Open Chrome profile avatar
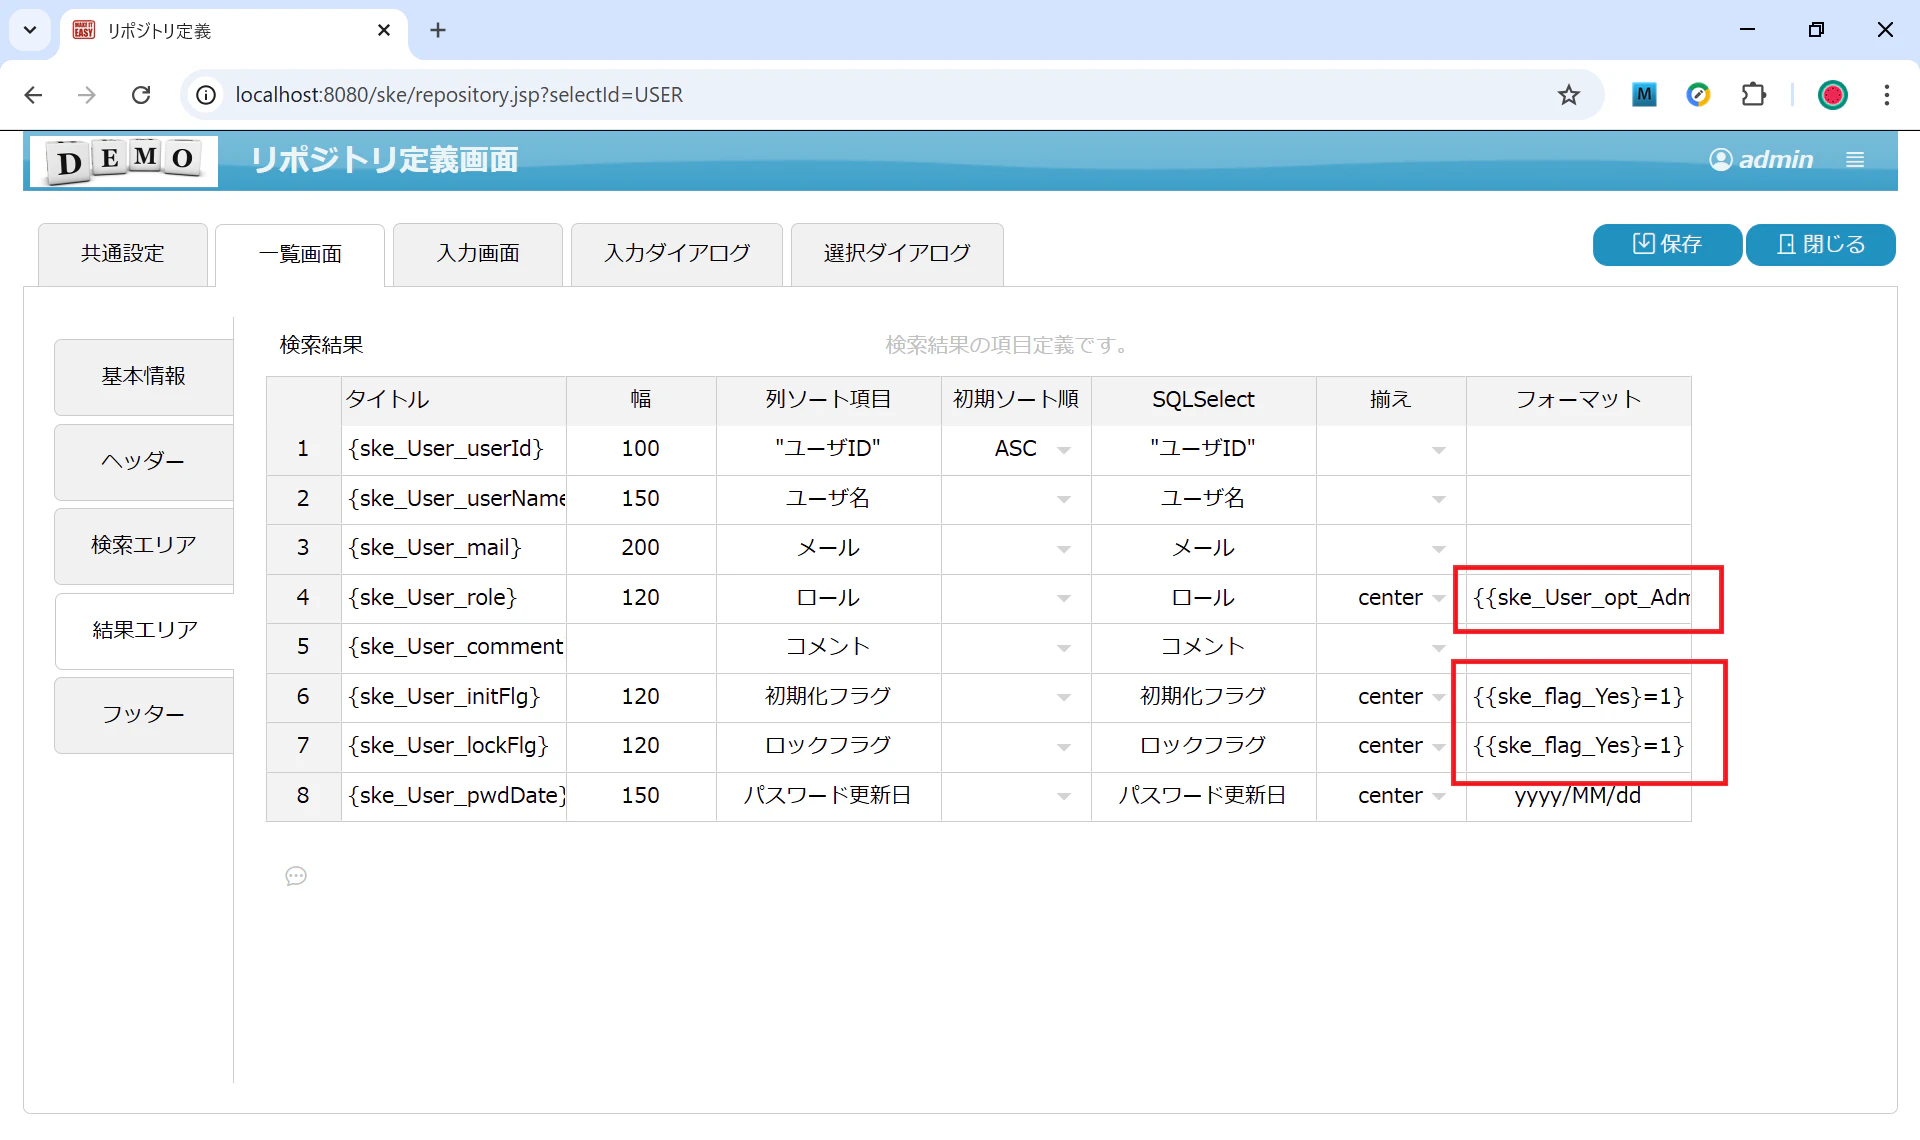Image resolution: width=1920 pixels, height=1140 pixels. coord(1832,95)
